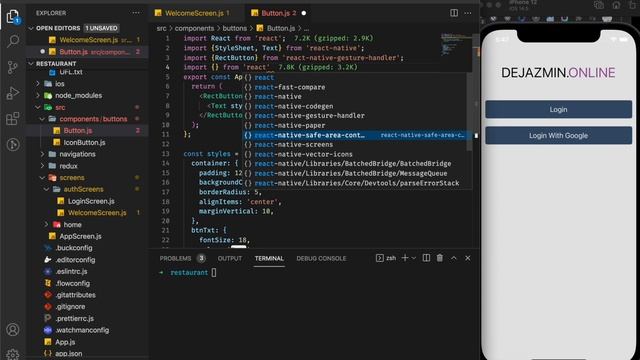The width and height of the screenshot is (640, 360).
Task: Open new terminal dropdown arrow
Action: click(413, 258)
